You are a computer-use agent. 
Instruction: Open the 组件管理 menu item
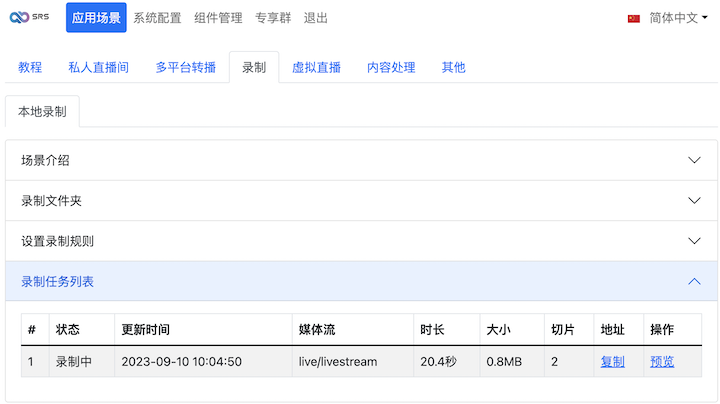tap(218, 18)
